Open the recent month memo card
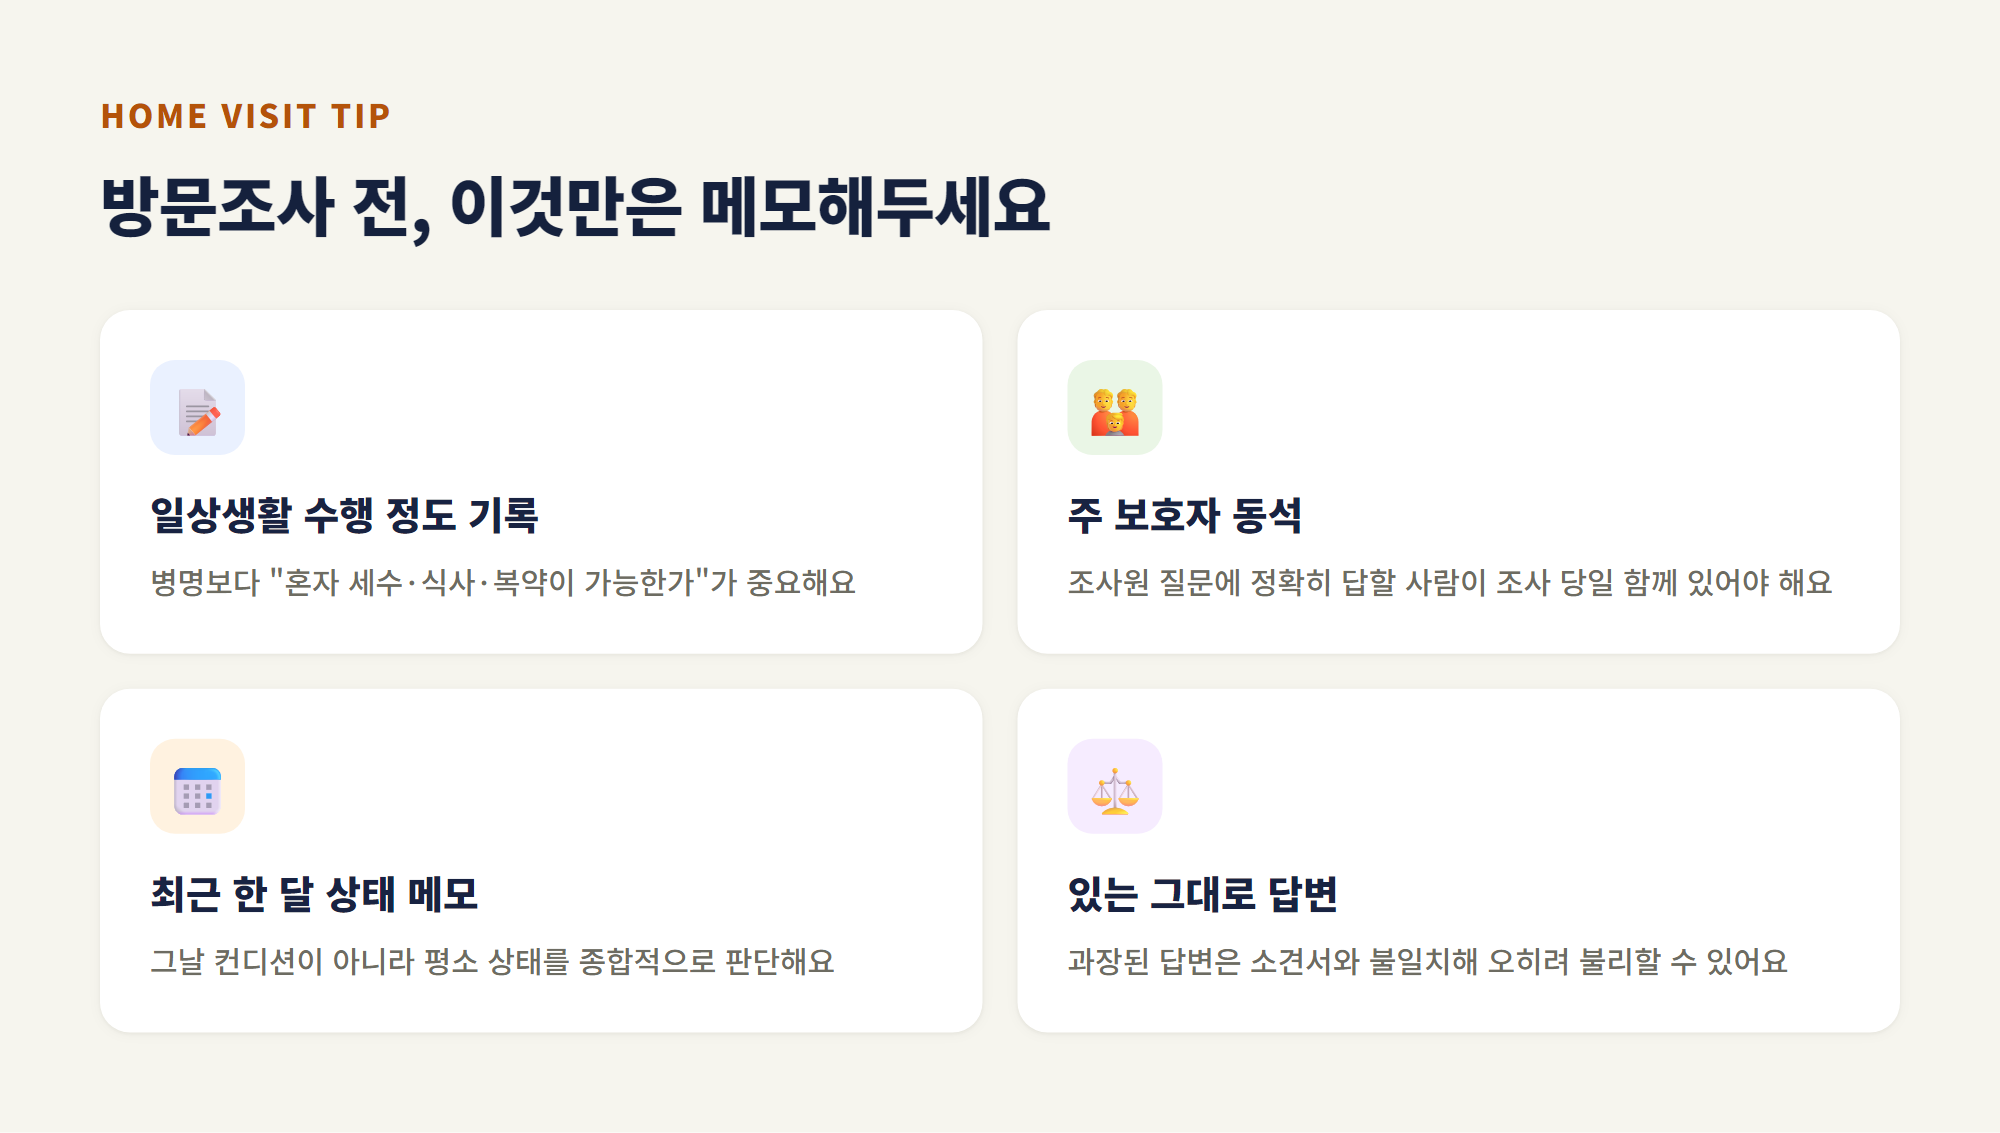Screen dimensions: 2000x1133 tap(541, 860)
